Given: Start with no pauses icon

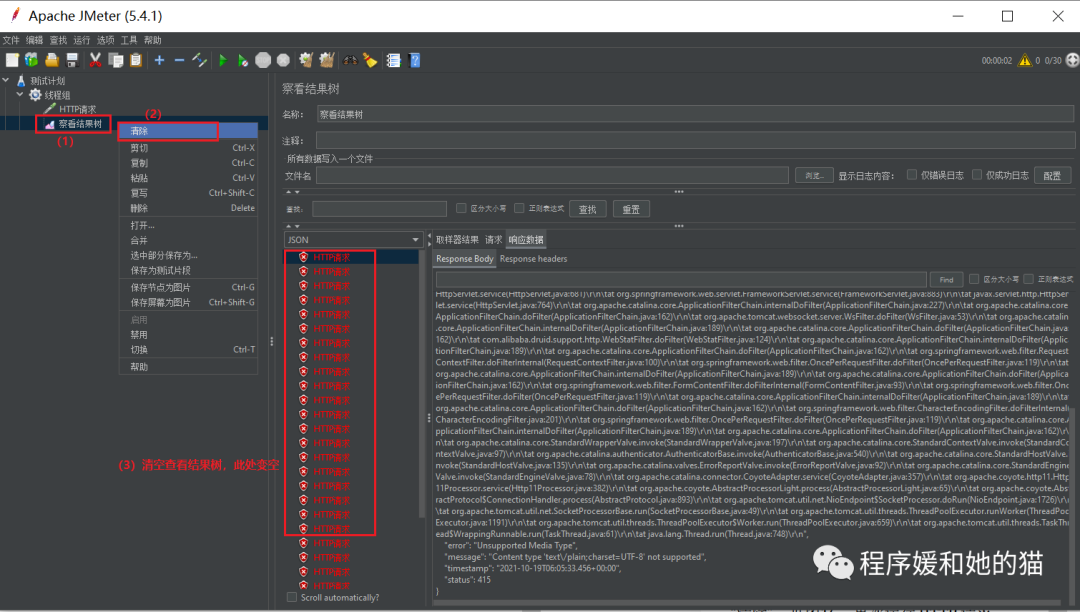Looking at the screenshot, I should [242, 61].
